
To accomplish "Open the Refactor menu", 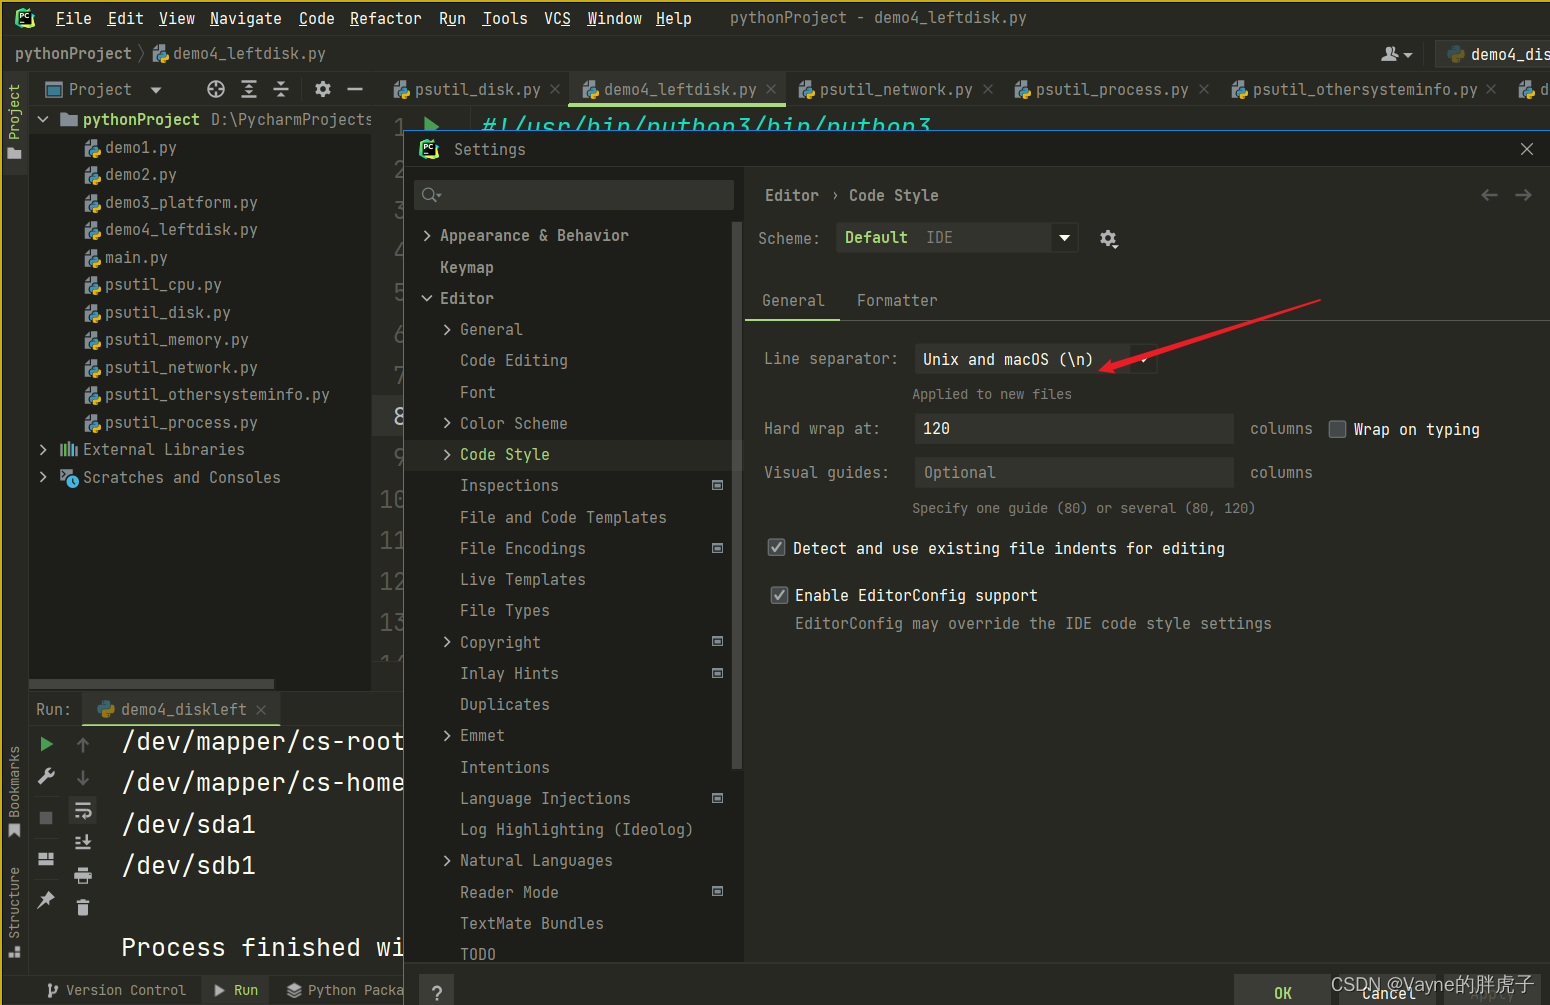I will (x=385, y=18).
